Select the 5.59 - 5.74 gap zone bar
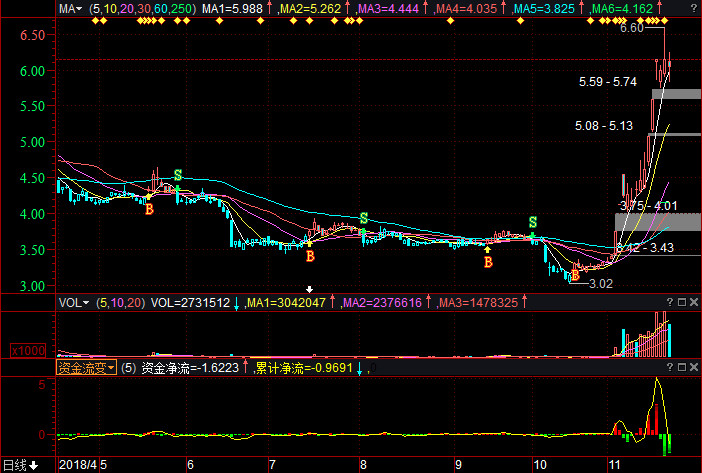Image resolution: width=702 pixels, height=473 pixels. click(x=676, y=94)
